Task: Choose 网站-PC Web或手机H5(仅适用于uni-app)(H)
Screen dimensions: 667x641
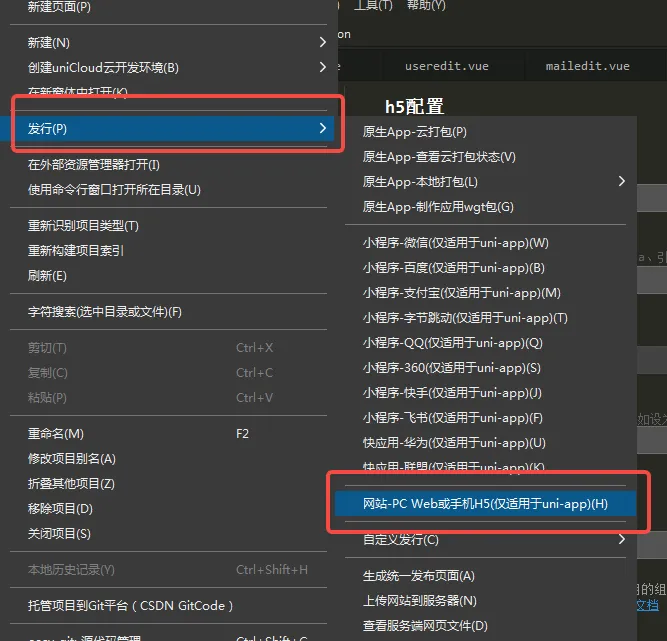Action: (485, 504)
